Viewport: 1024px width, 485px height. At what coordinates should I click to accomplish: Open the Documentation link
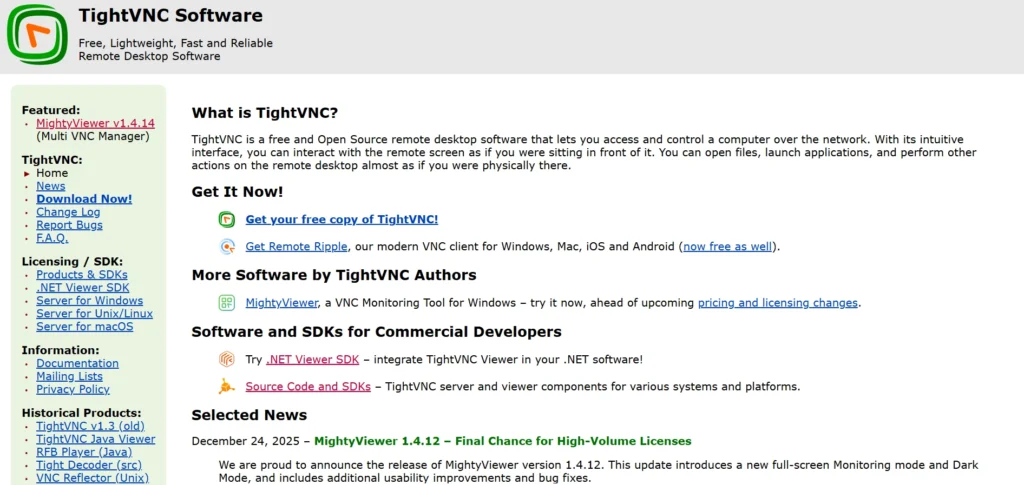77,364
